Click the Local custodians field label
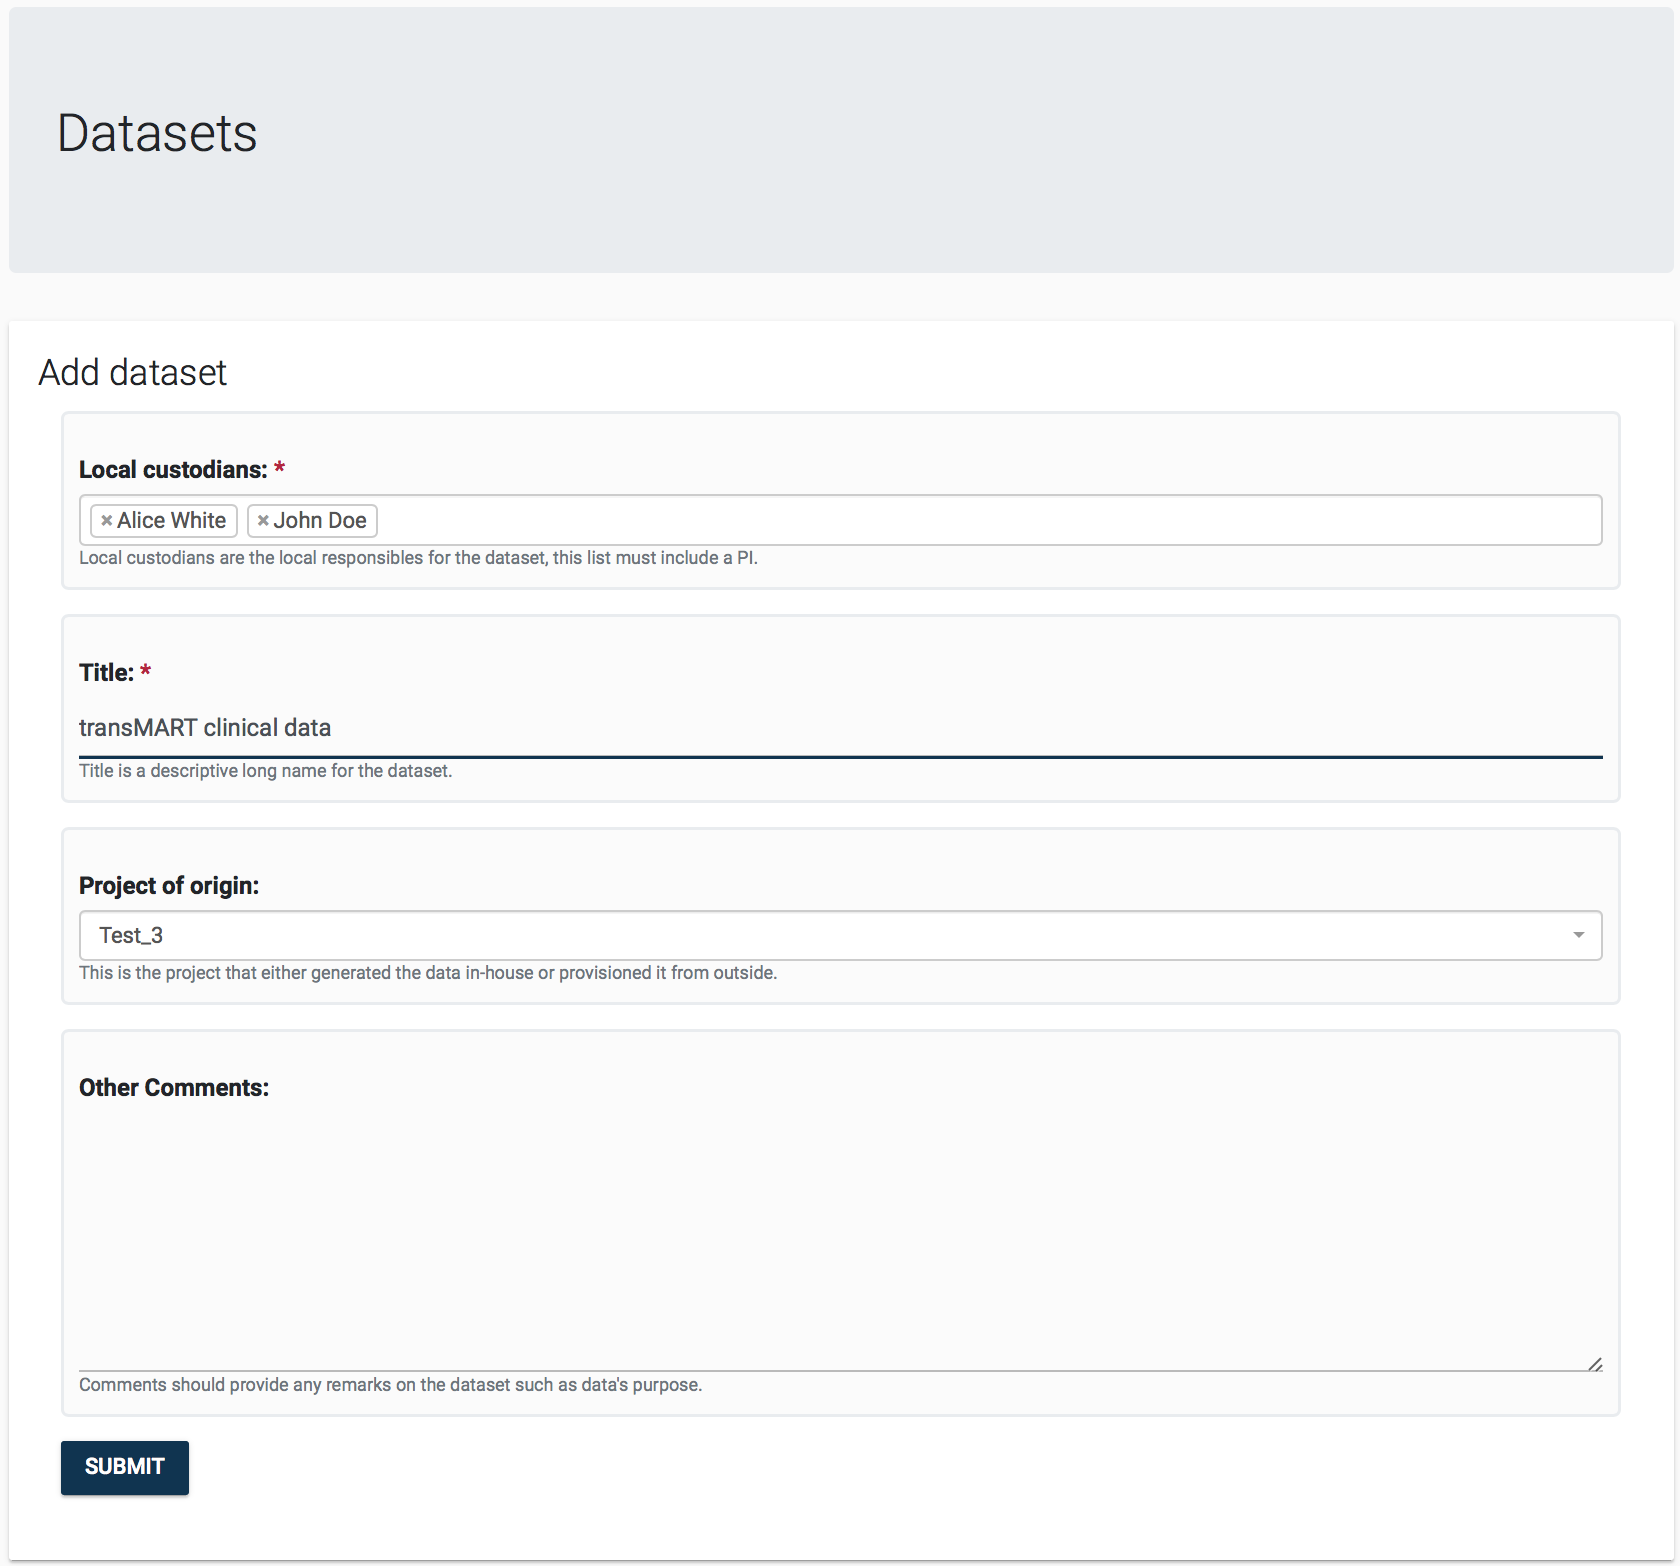 tap(173, 470)
